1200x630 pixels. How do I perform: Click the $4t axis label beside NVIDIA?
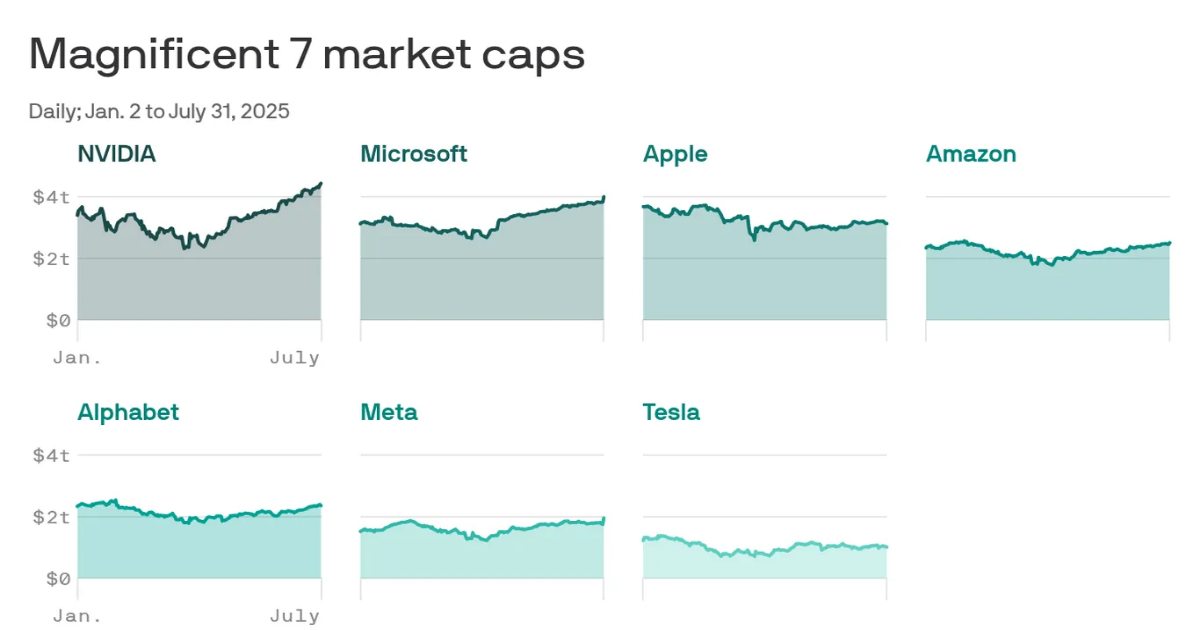[x=51, y=197]
